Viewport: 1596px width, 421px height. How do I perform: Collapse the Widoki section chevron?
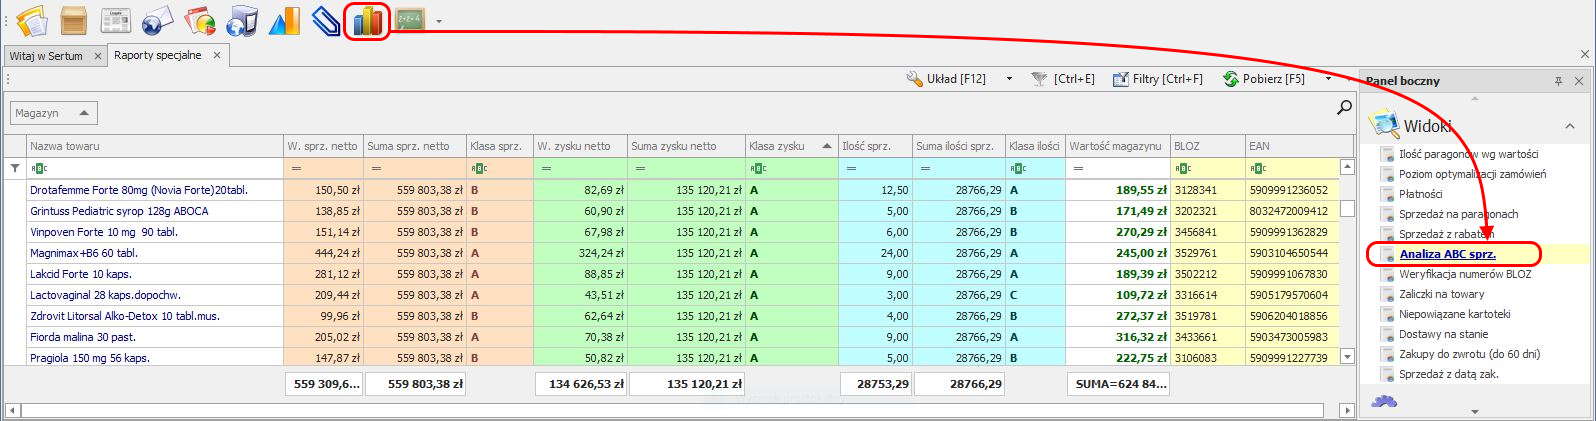1569,126
